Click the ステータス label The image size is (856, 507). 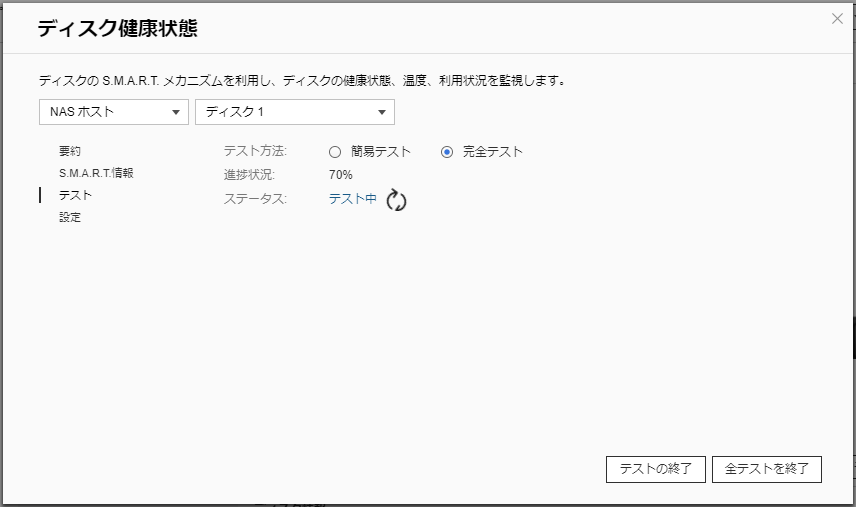tap(255, 199)
